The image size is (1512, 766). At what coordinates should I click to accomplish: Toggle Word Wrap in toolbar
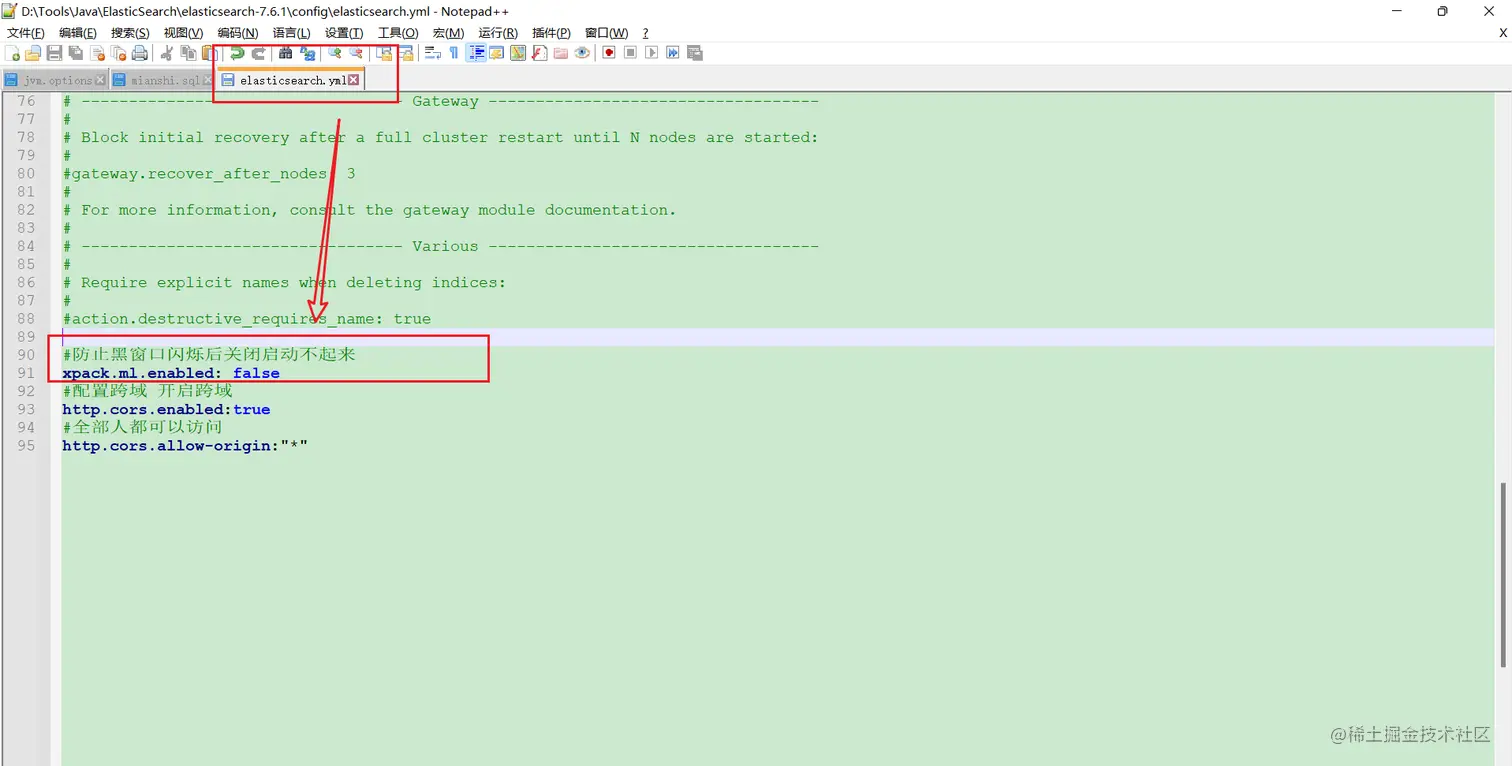point(432,53)
